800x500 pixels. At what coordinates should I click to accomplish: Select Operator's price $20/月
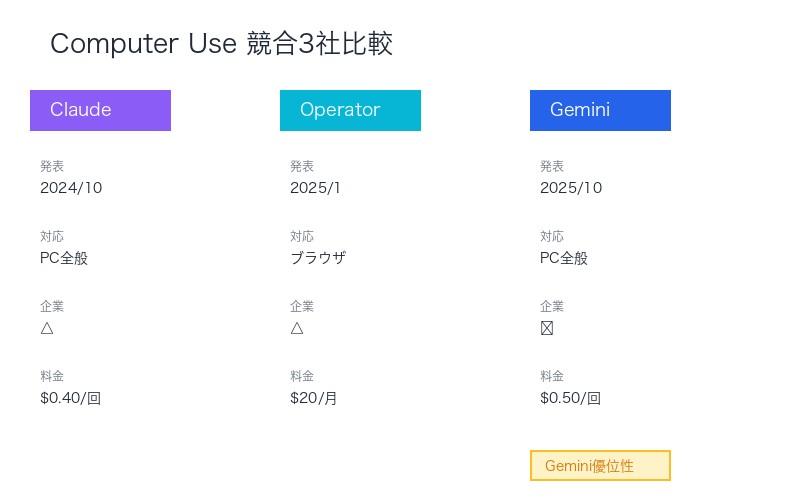coord(314,398)
